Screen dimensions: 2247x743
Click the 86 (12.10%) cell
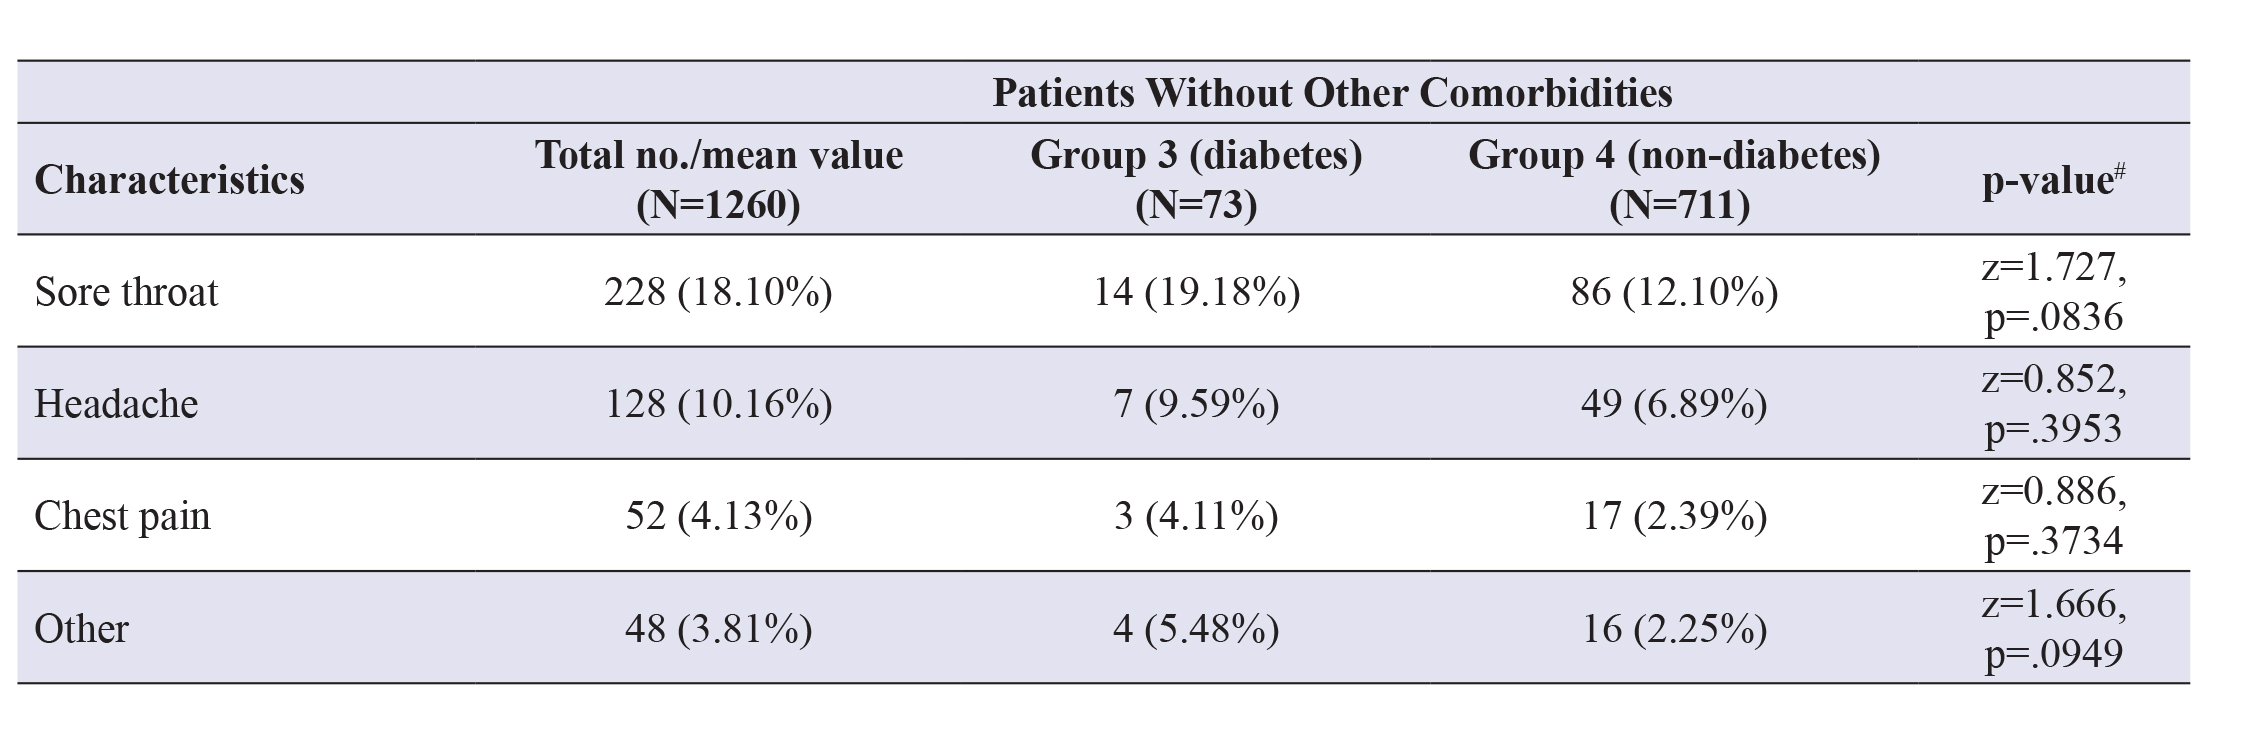(1674, 292)
